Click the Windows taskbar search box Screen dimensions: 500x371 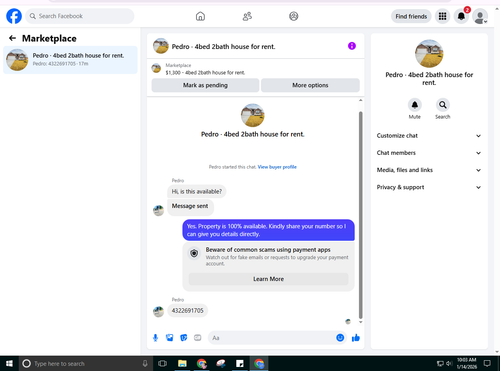click(x=85, y=363)
